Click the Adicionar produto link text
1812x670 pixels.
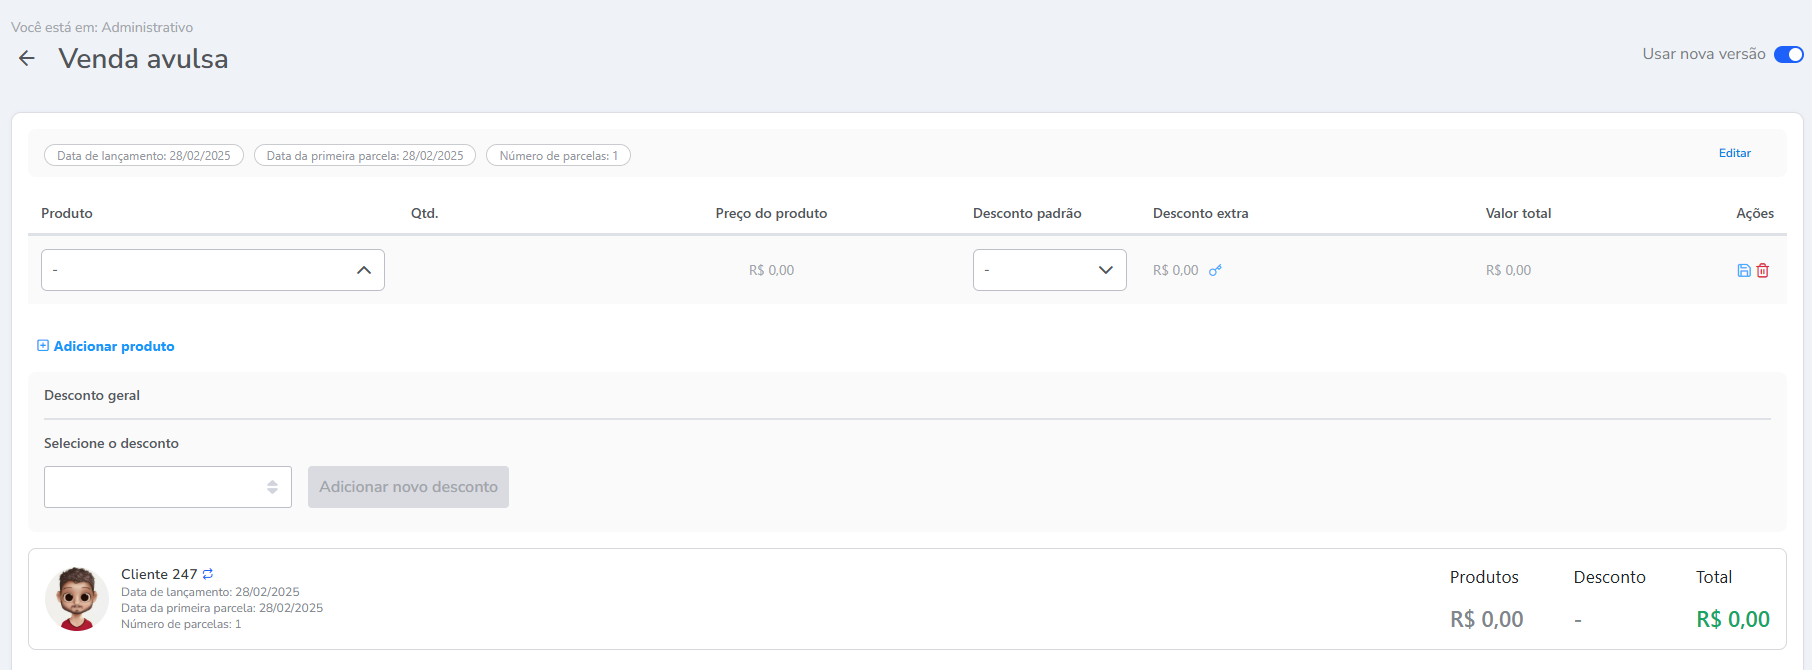point(114,346)
